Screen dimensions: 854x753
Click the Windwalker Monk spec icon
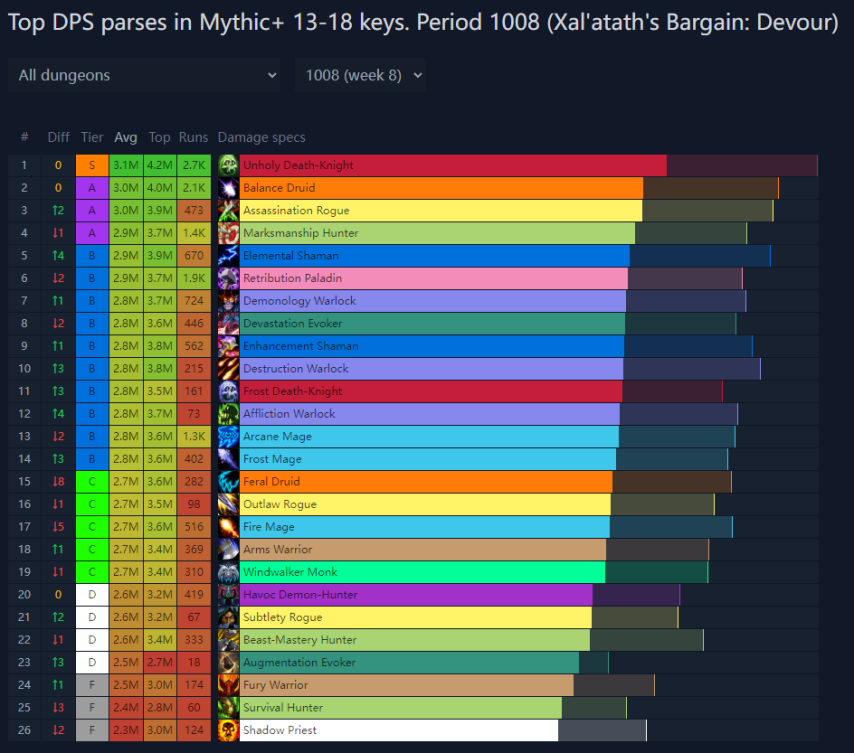pos(228,572)
